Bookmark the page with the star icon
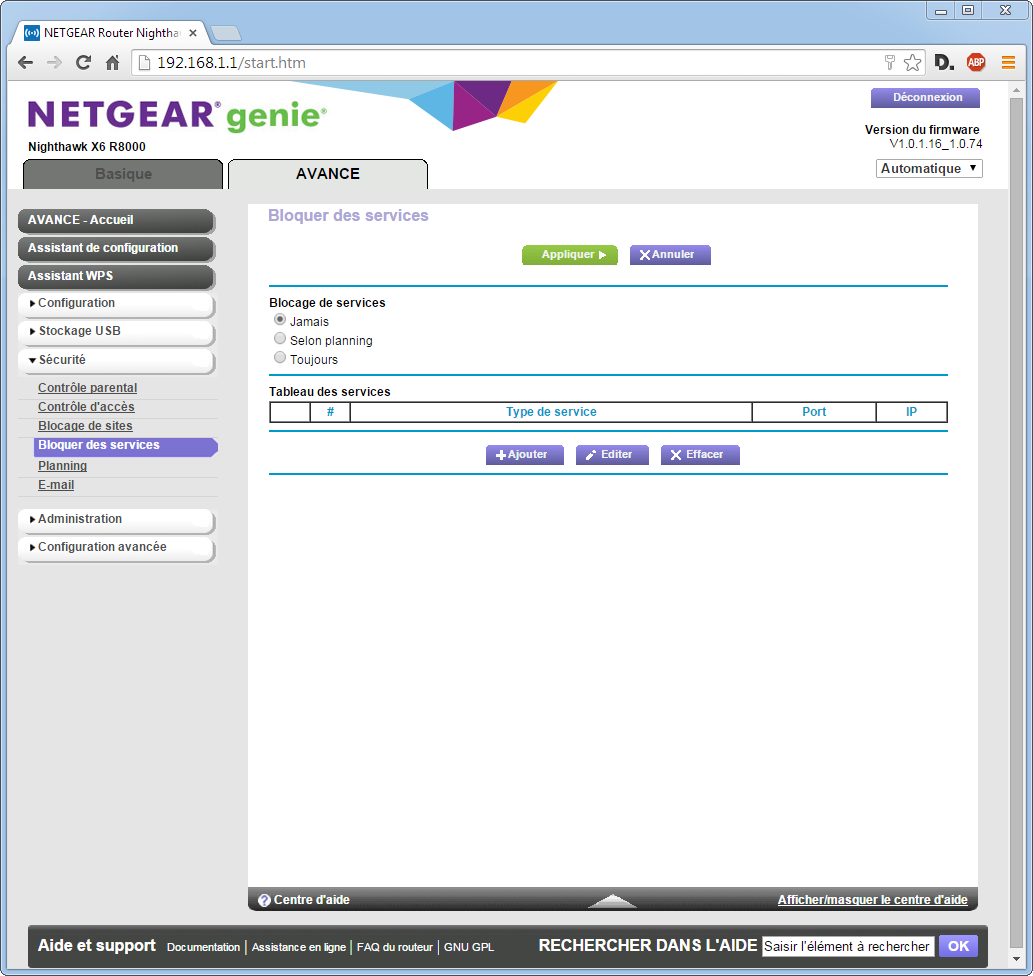The width and height of the screenshot is (1033, 976). (x=912, y=63)
